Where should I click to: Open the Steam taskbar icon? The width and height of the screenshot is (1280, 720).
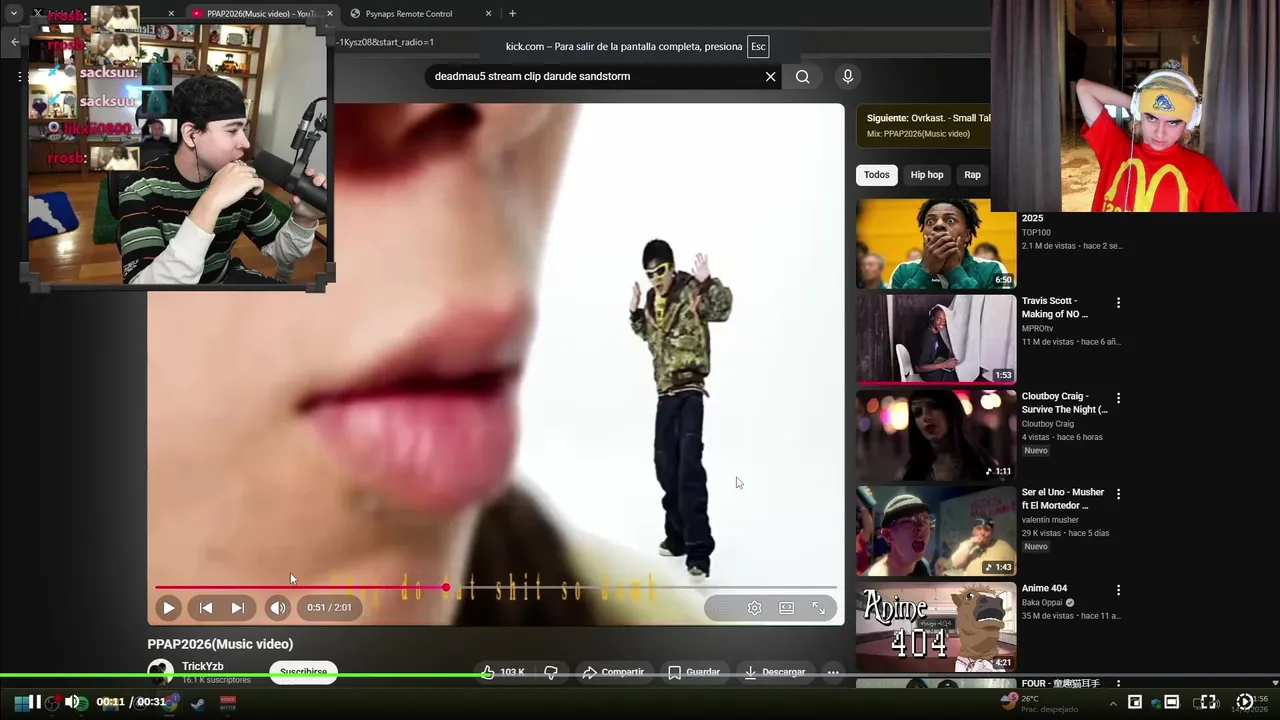click(197, 703)
